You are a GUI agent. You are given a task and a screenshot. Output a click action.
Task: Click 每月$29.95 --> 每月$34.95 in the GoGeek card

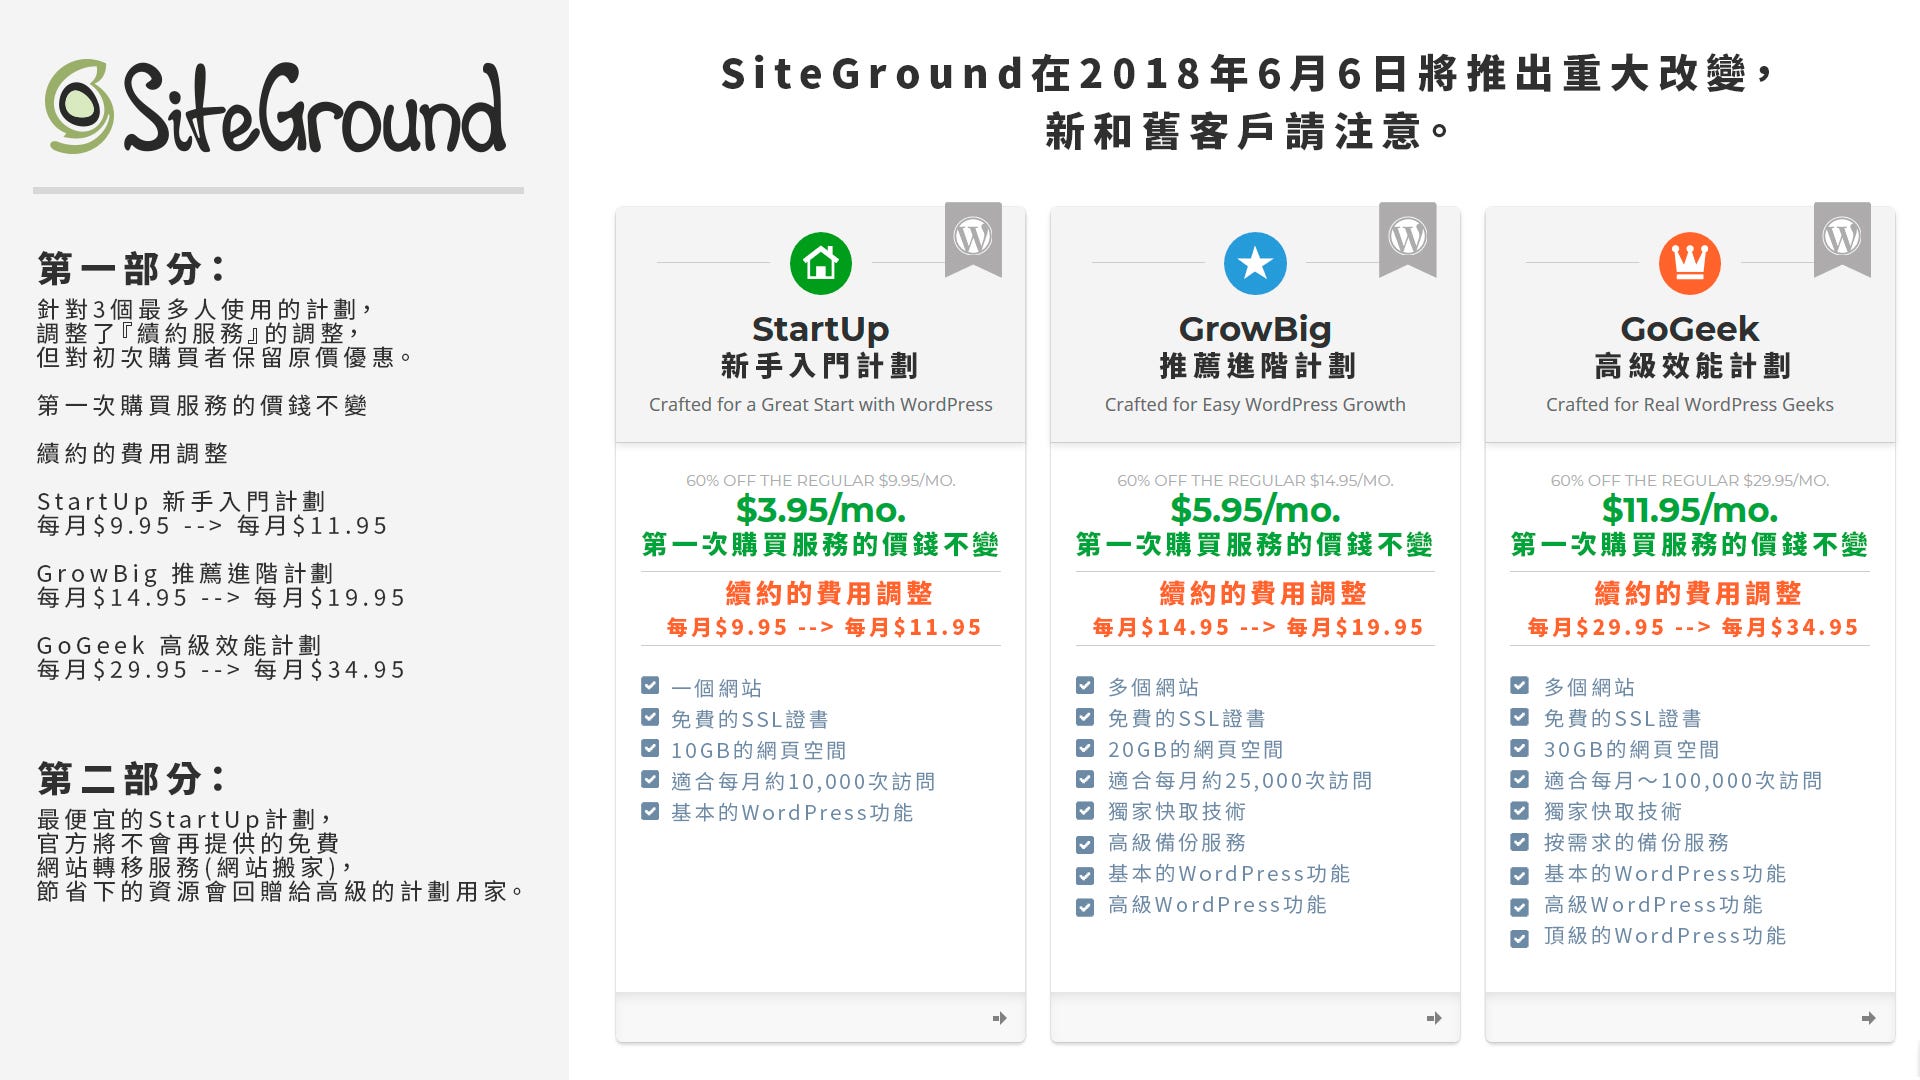tap(1693, 628)
